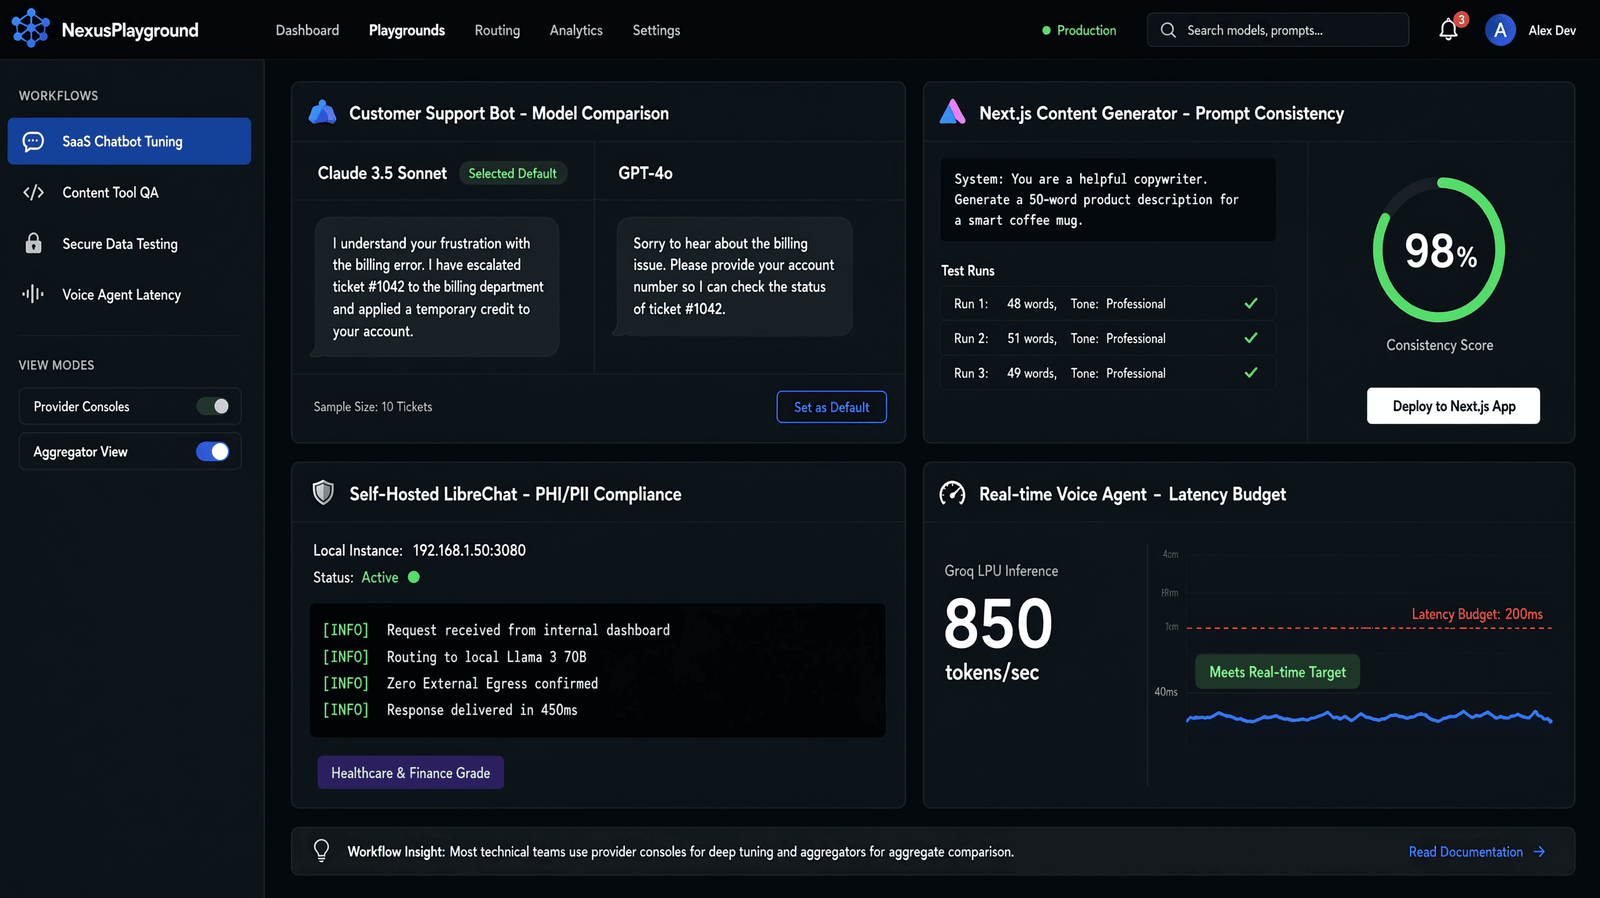Click the 192.168.1.50:3080 address
The height and width of the screenshot is (898, 1600).
tap(469, 550)
